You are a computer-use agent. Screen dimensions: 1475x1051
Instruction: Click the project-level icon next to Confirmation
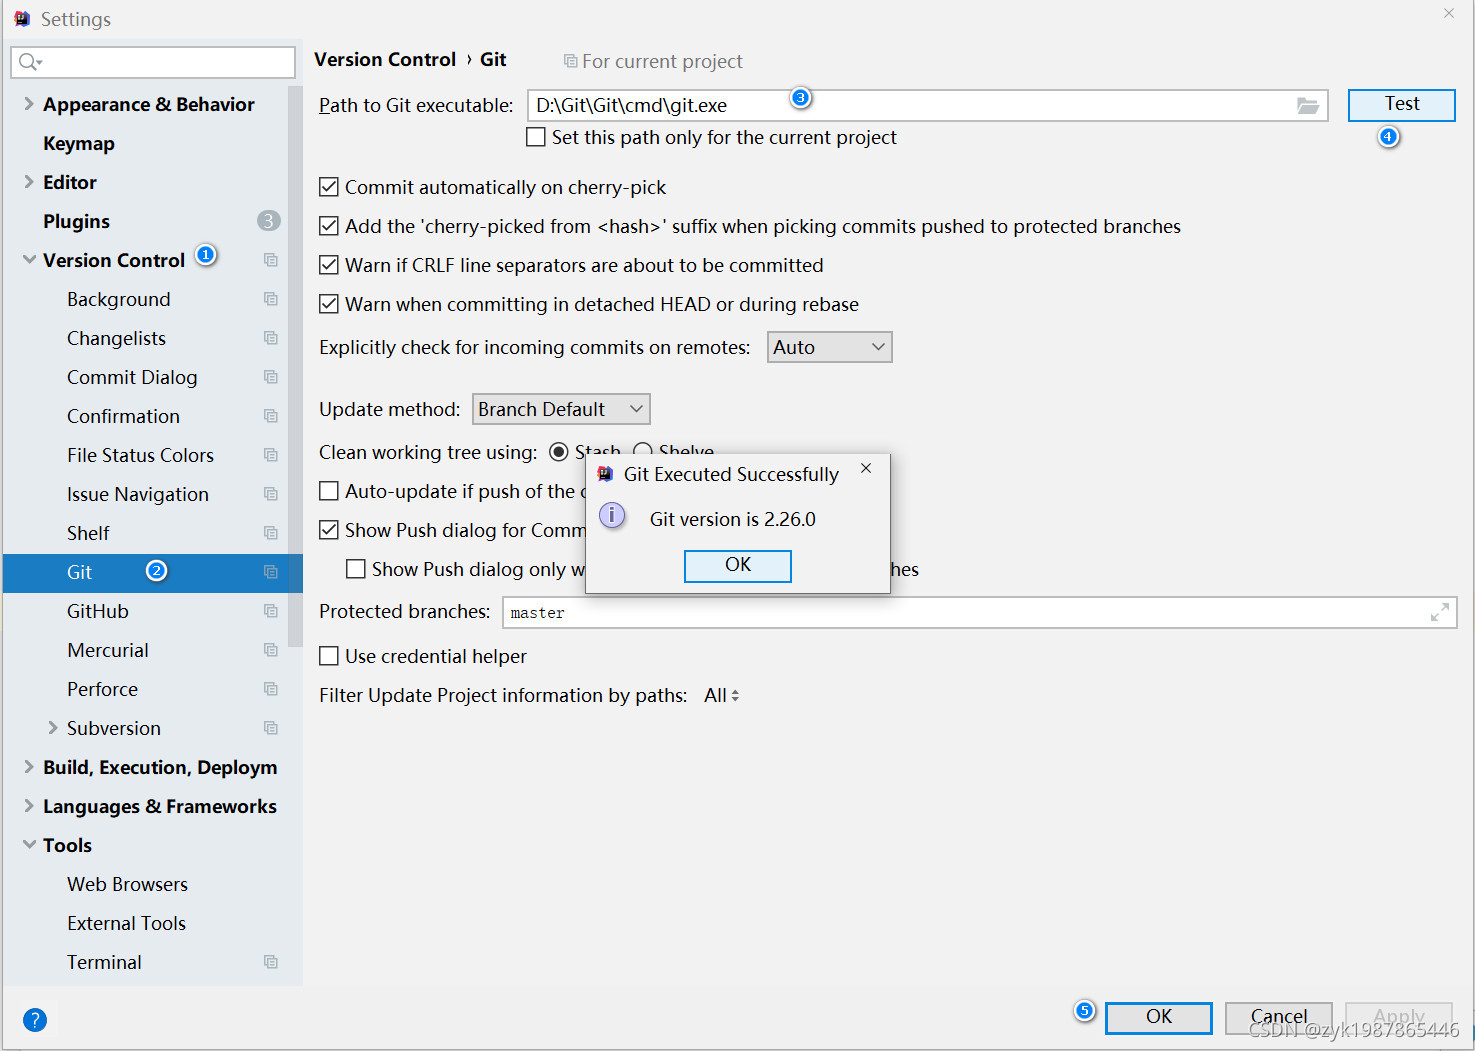coord(271,416)
